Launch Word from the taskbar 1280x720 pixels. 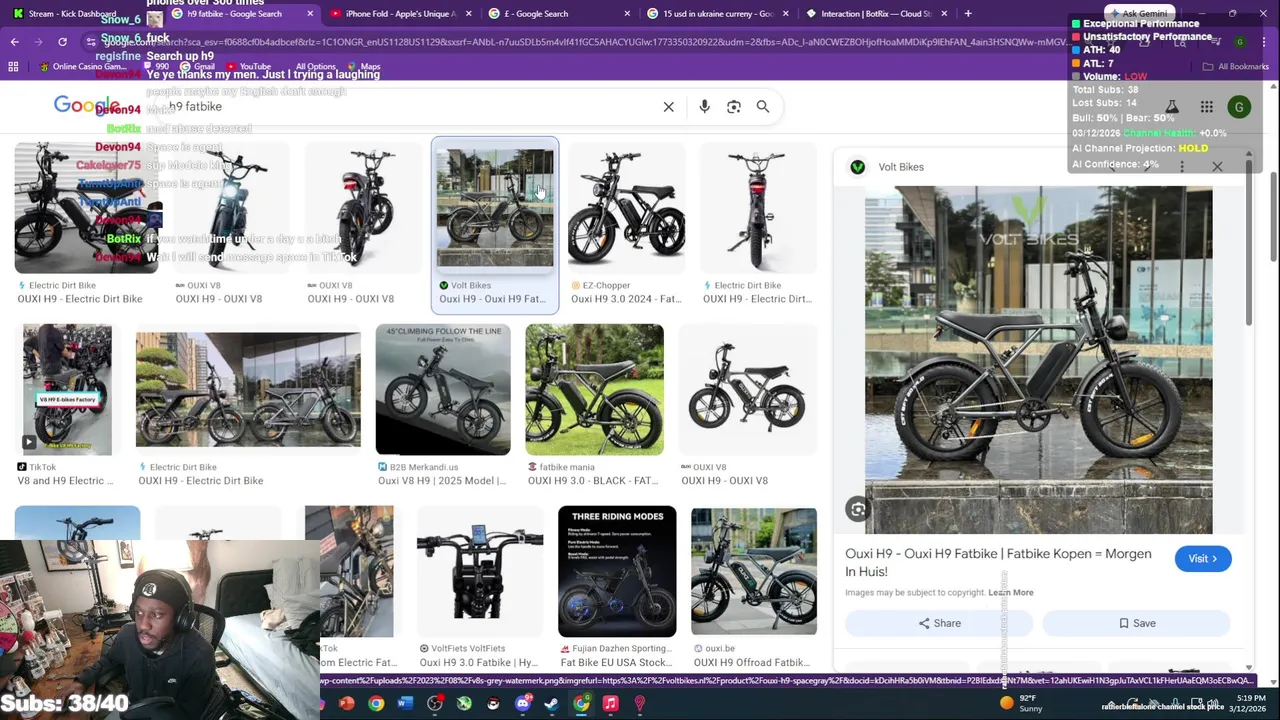[405, 704]
